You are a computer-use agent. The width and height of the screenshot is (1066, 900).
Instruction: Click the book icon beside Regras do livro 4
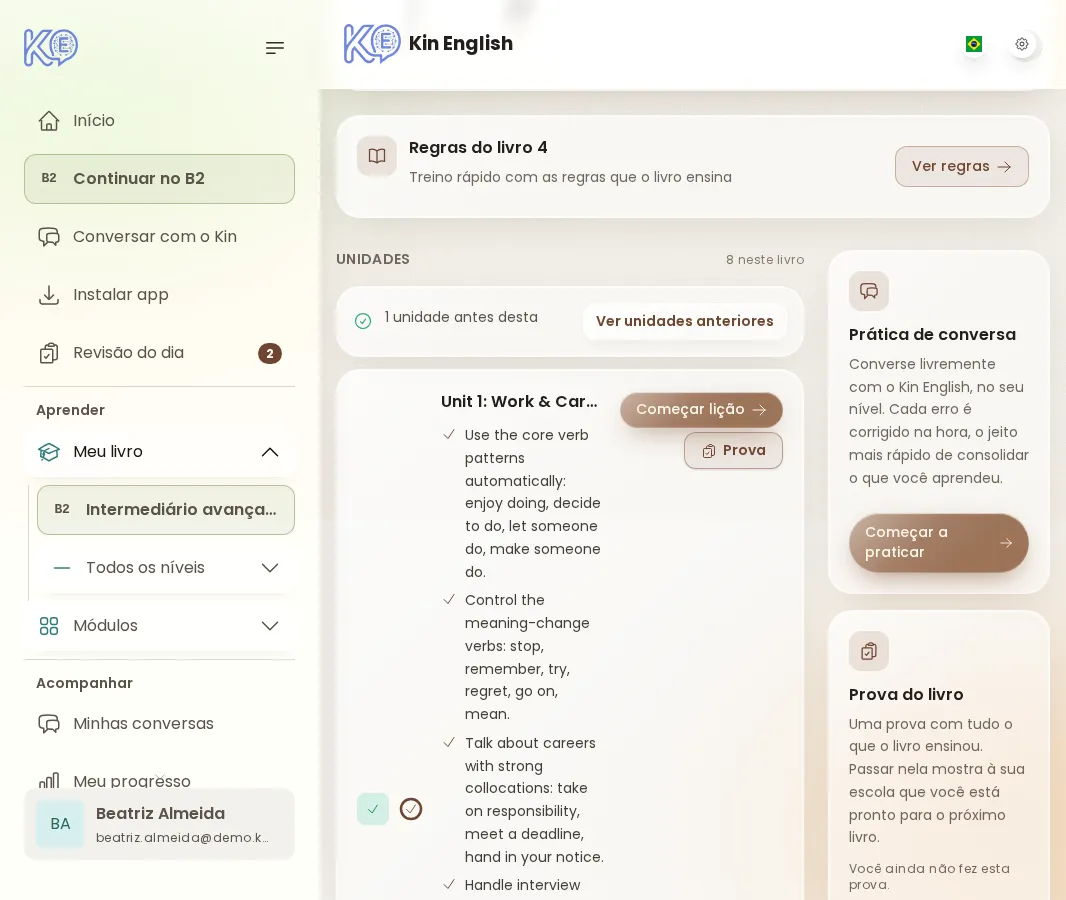coord(377,156)
